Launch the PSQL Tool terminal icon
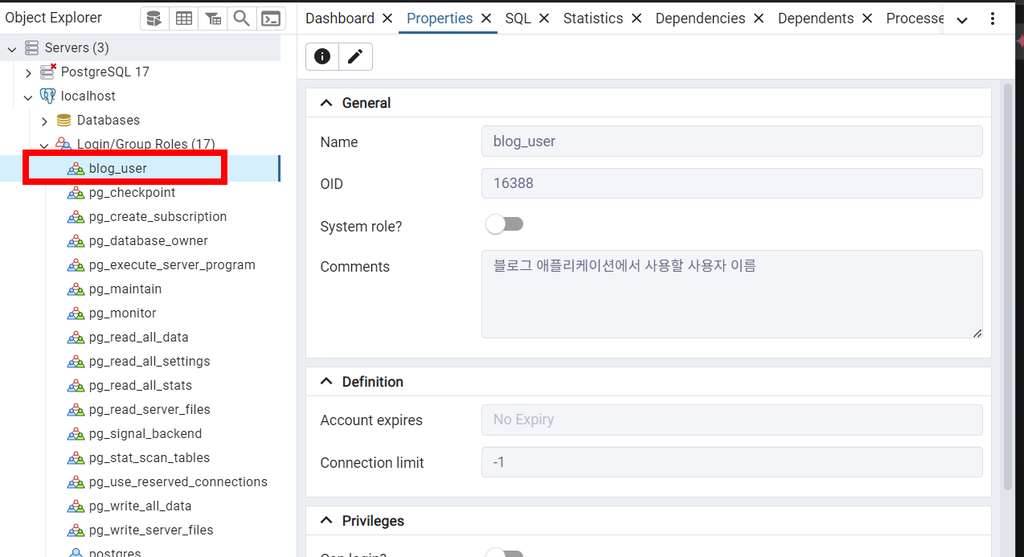Screen dimensions: 1024x557 [270, 18]
